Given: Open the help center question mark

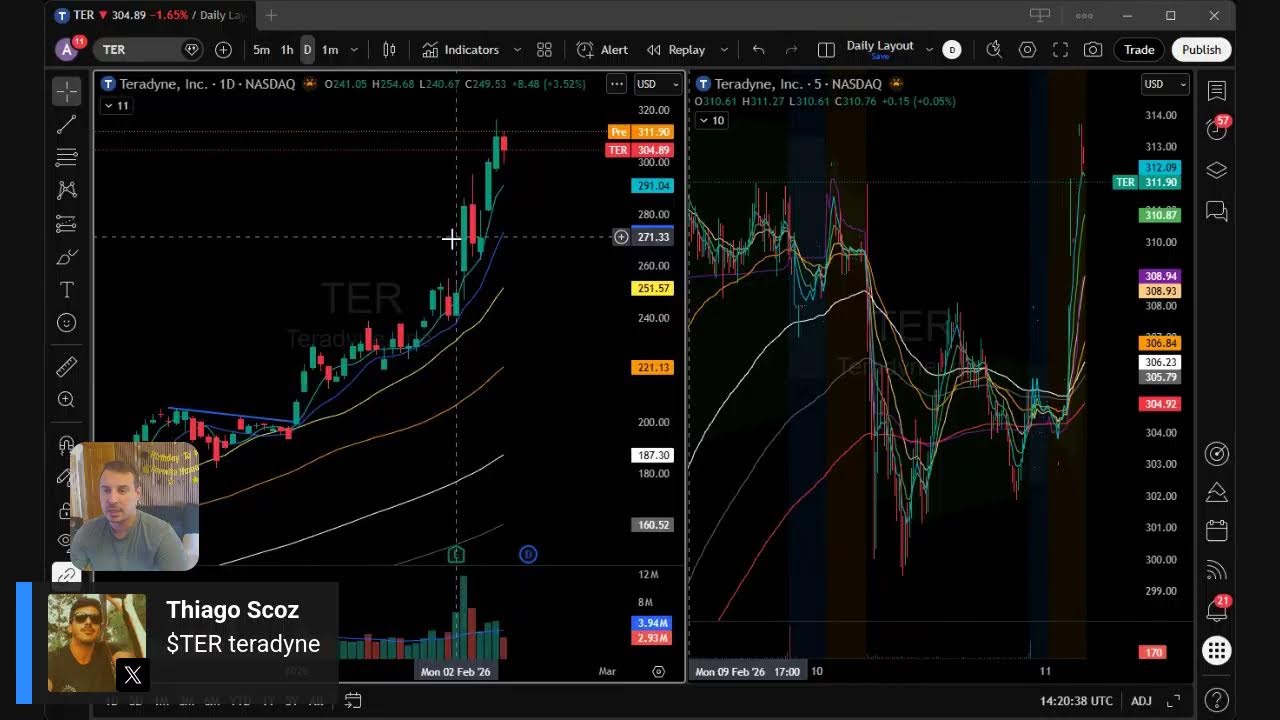Looking at the screenshot, I should (x=1217, y=699).
